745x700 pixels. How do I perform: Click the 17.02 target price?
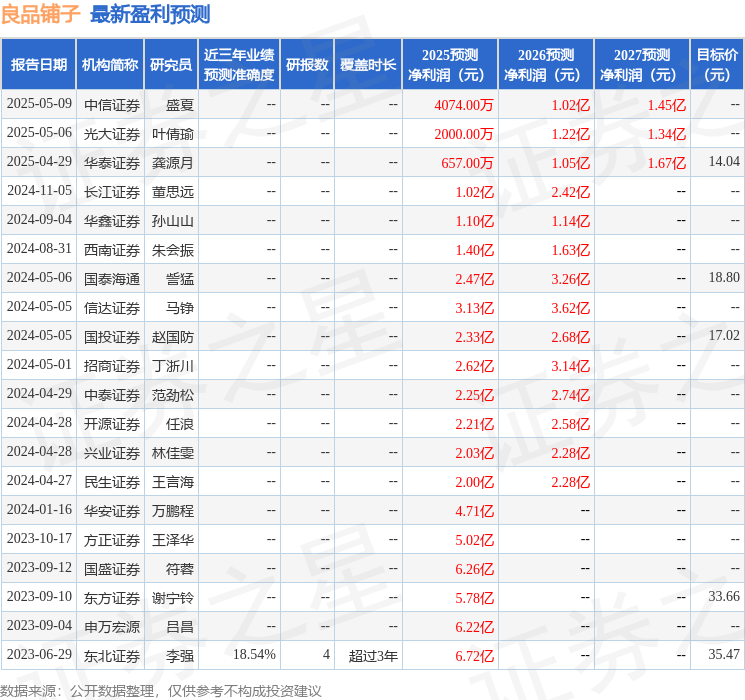point(724,336)
